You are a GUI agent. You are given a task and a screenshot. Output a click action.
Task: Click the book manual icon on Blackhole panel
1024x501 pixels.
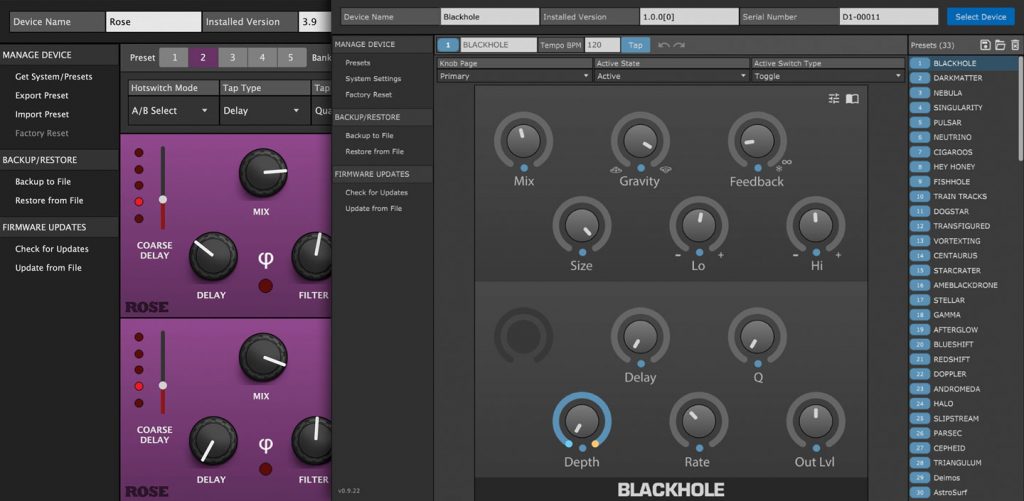[852, 98]
